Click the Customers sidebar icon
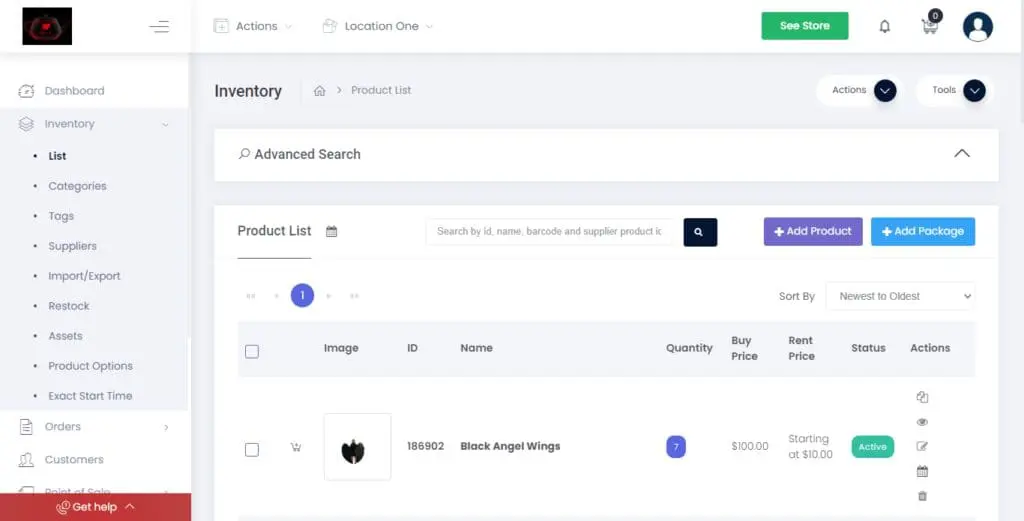This screenshot has width=1024, height=521. [x=26, y=460]
